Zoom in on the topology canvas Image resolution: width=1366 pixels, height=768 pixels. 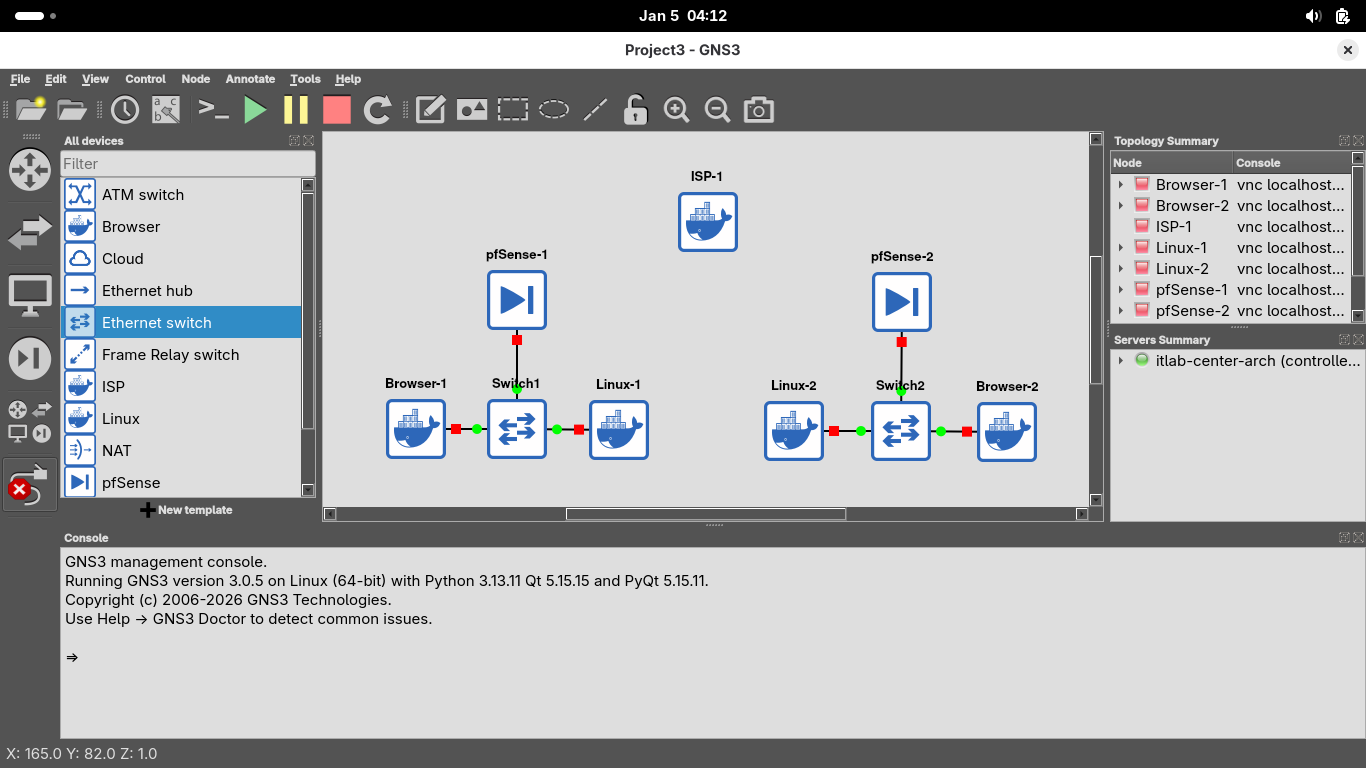pyautogui.click(x=677, y=110)
